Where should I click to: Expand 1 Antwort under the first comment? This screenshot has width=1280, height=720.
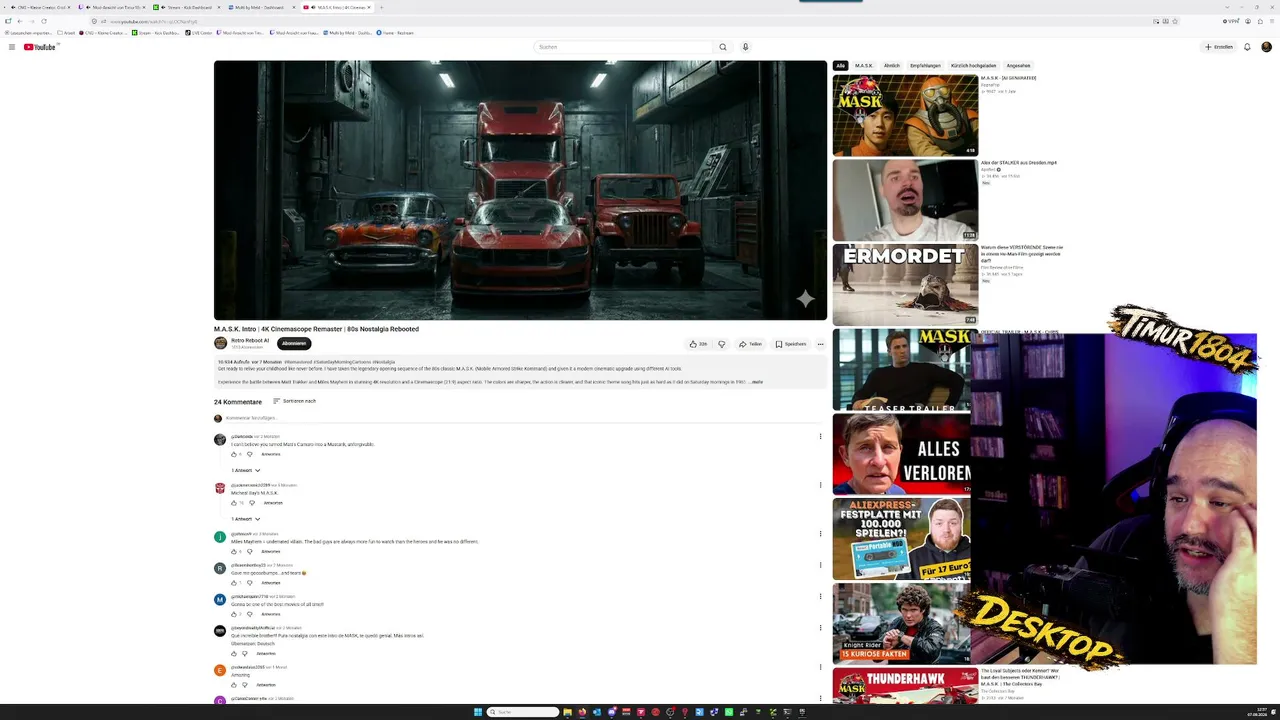click(245, 470)
